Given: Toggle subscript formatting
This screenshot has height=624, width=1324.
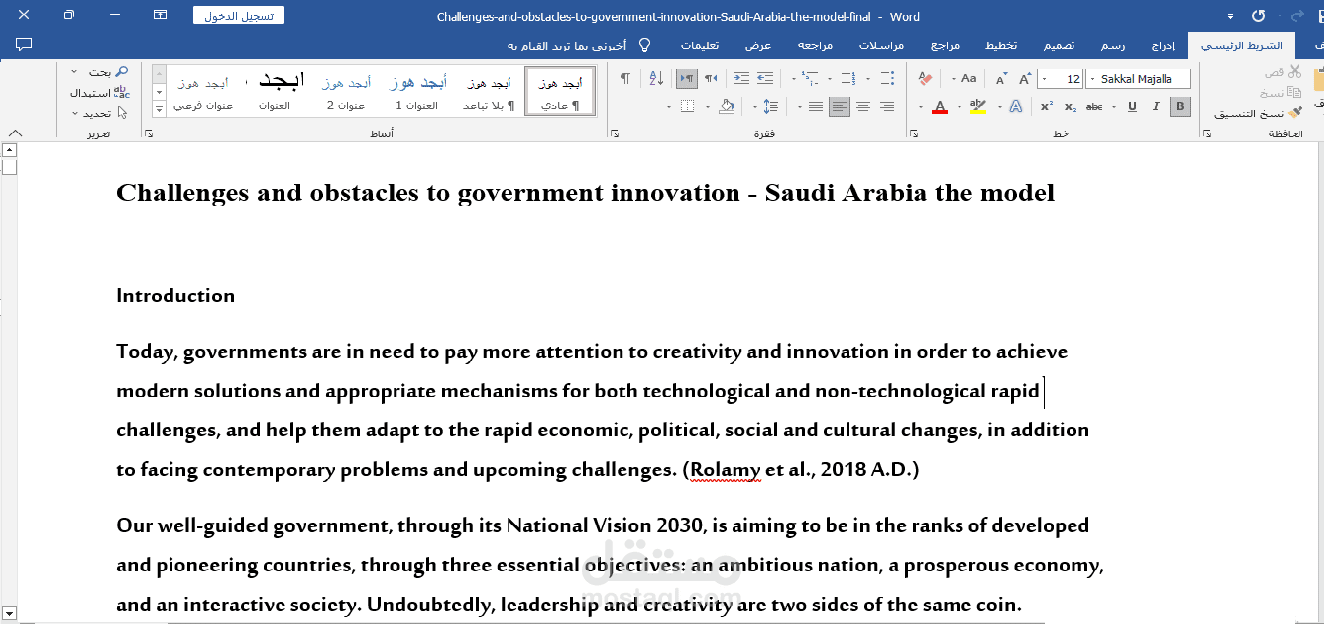Looking at the screenshot, I should [1071, 106].
